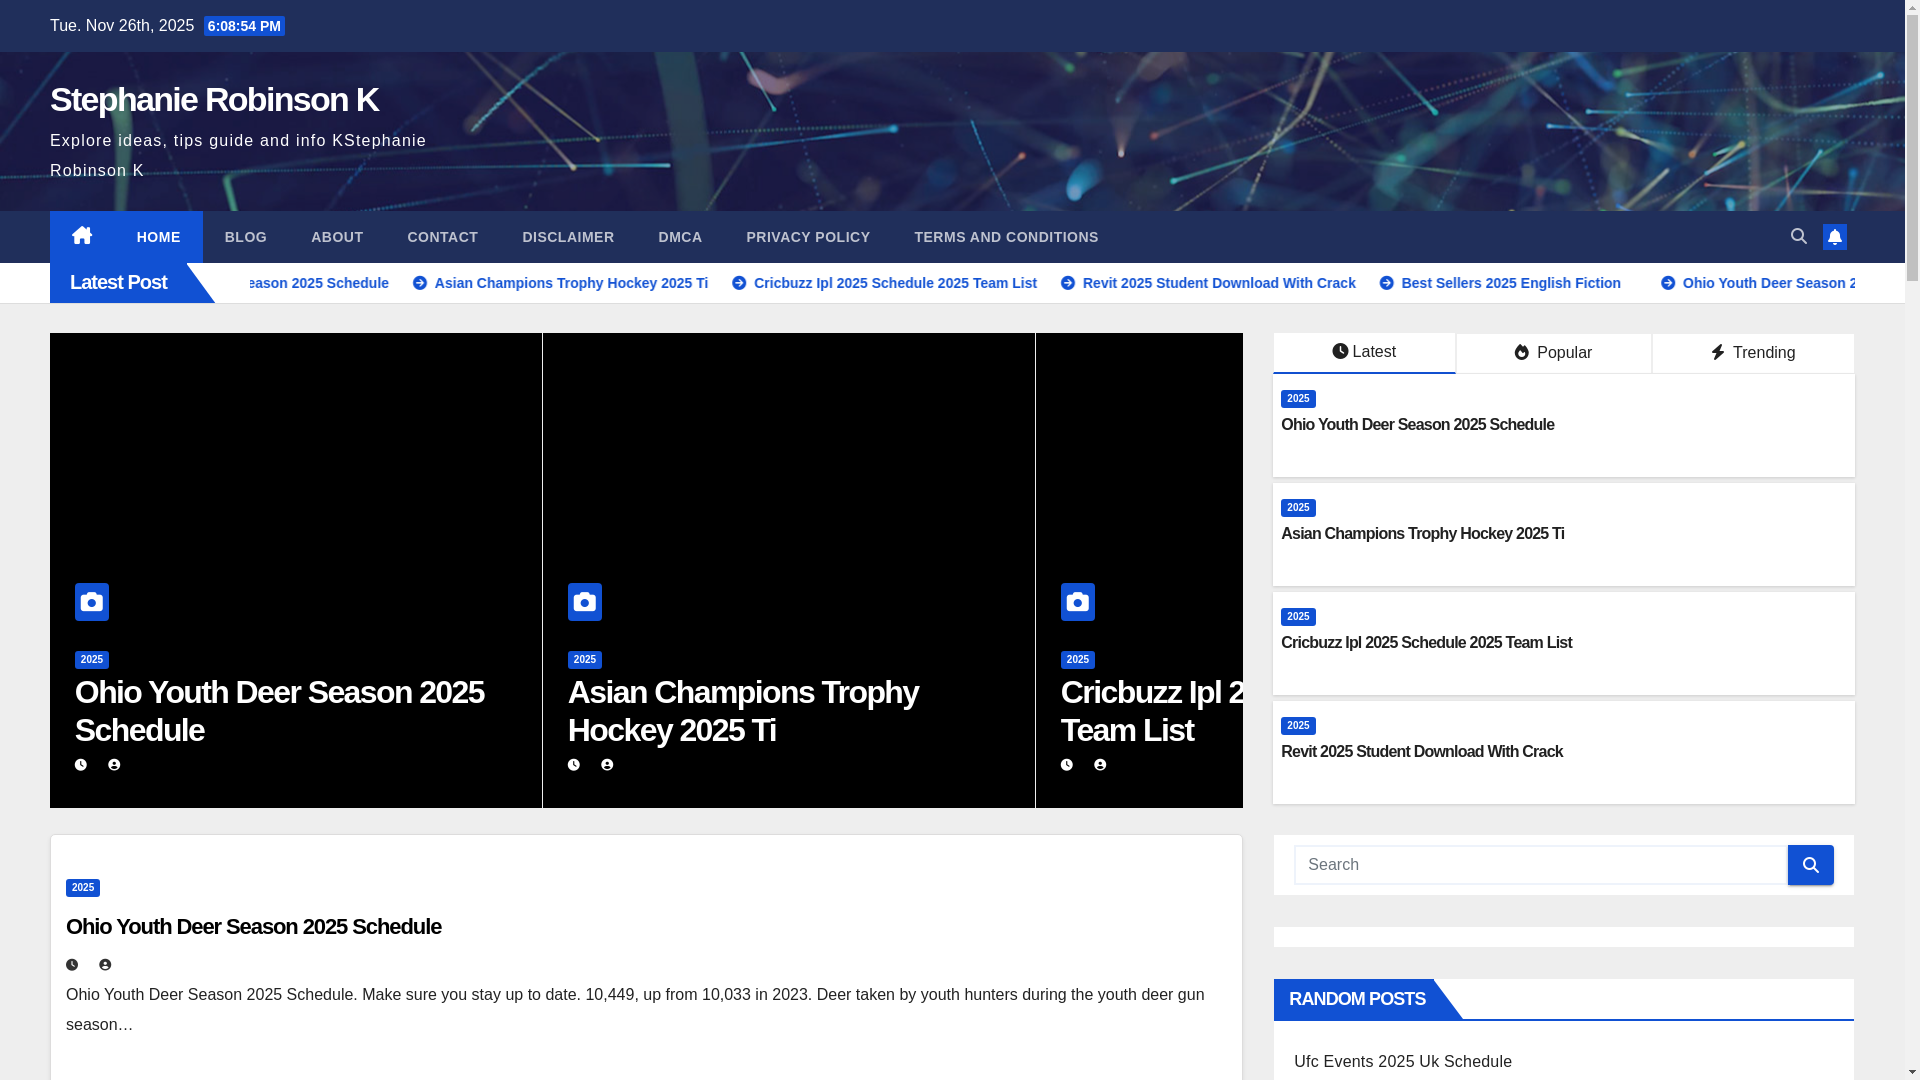This screenshot has height=1080, width=1920.
Task: Click 2025 tag on Asian Champions Trophy slide
Action: (x=585, y=660)
